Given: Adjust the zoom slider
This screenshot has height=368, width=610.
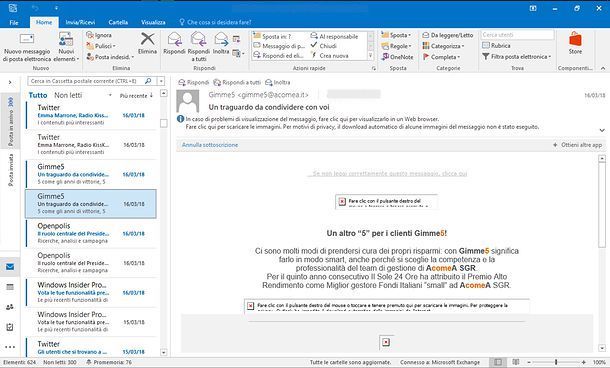Looking at the screenshot, I should pos(556,362).
